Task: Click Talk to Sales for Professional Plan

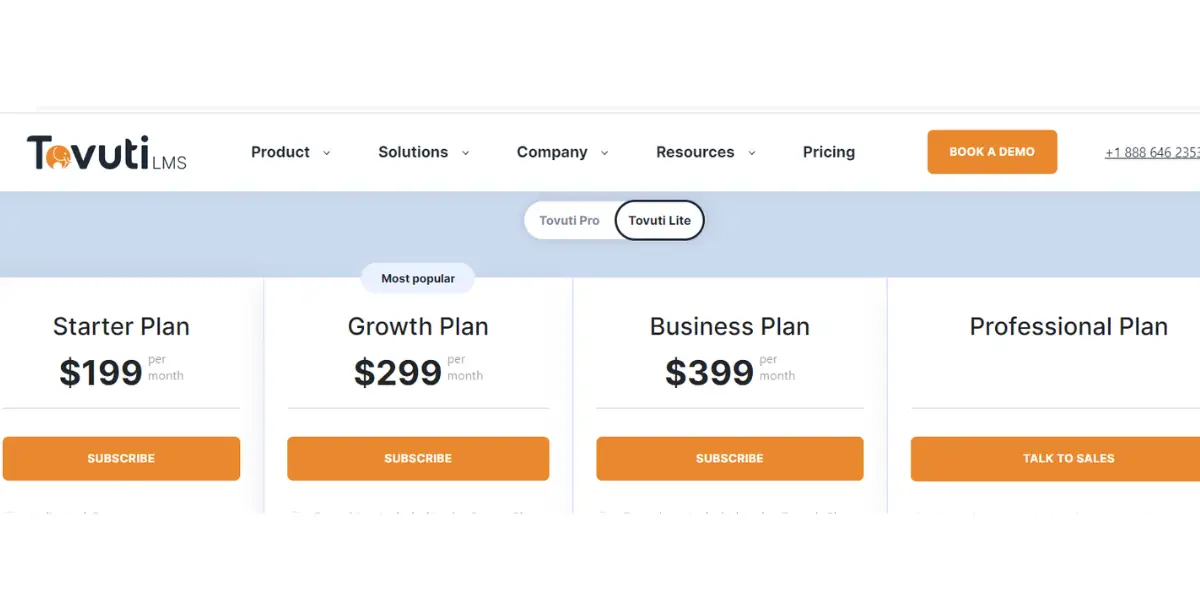Action: pyautogui.click(x=1069, y=458)
